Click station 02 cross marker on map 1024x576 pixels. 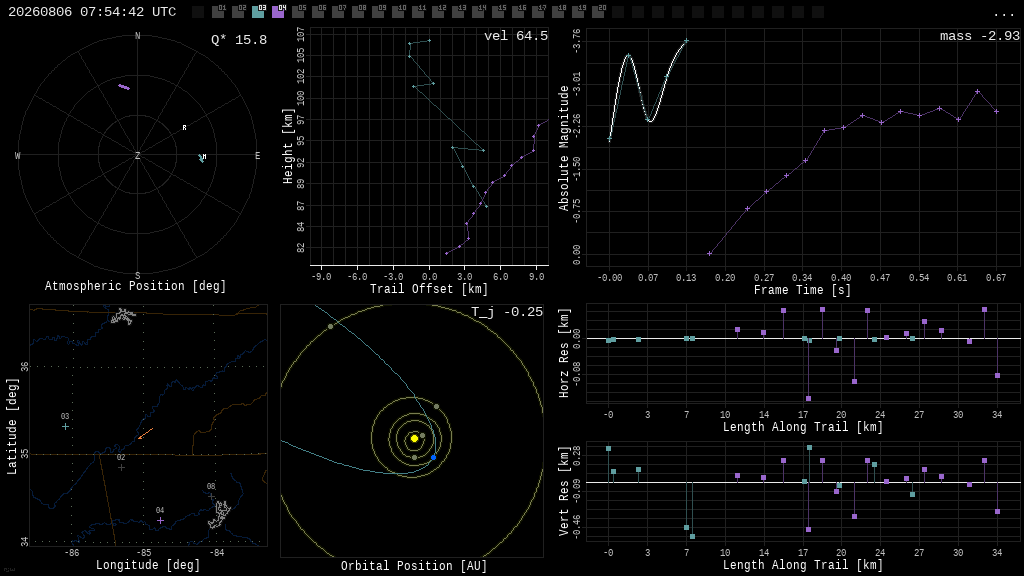(x=121, y=468)
